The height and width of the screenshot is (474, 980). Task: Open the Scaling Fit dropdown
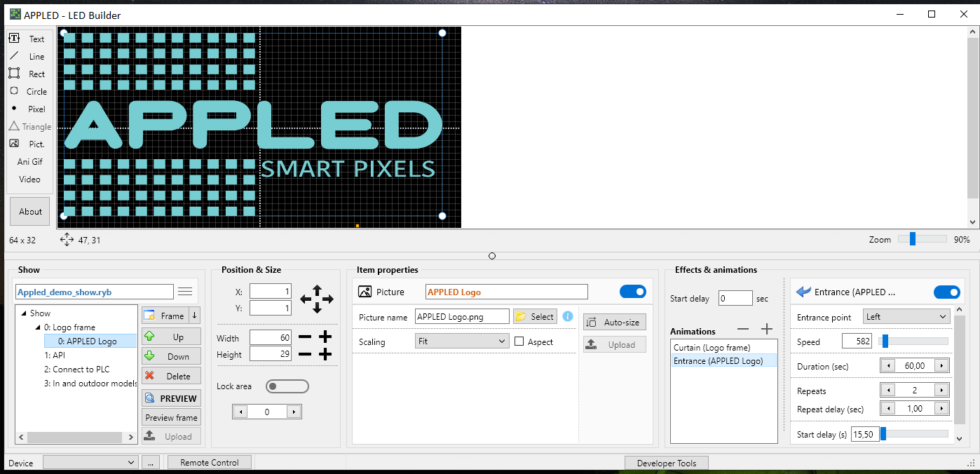[x=462, y=341]
